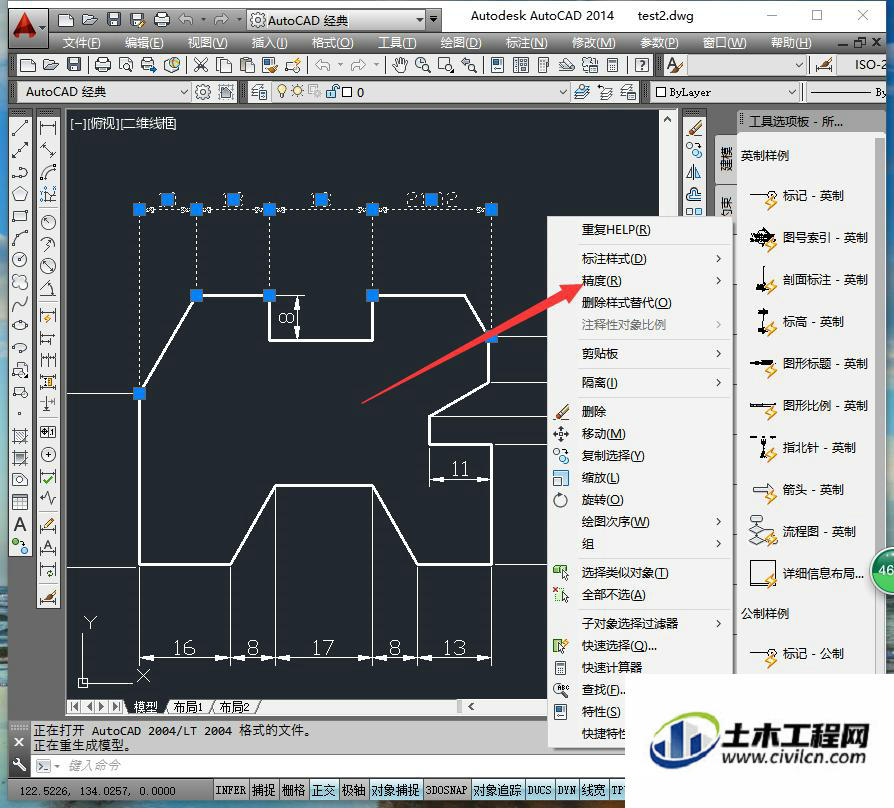The image size is (894, 808).
Task: Toggle 极轴 polar tracking
Action: (x=353, y=790)
